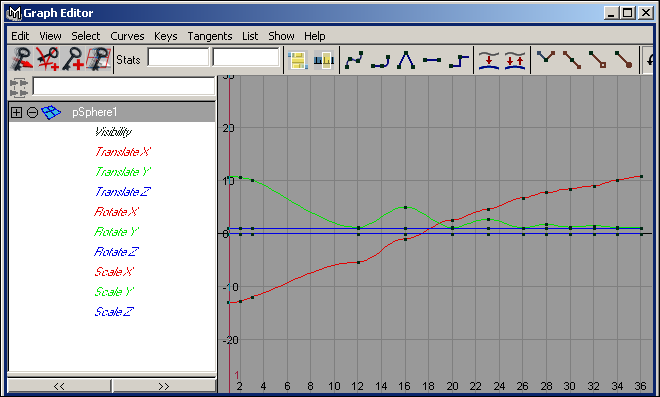Open the Curves menu
660x397 pixels.
click(127, 36)
